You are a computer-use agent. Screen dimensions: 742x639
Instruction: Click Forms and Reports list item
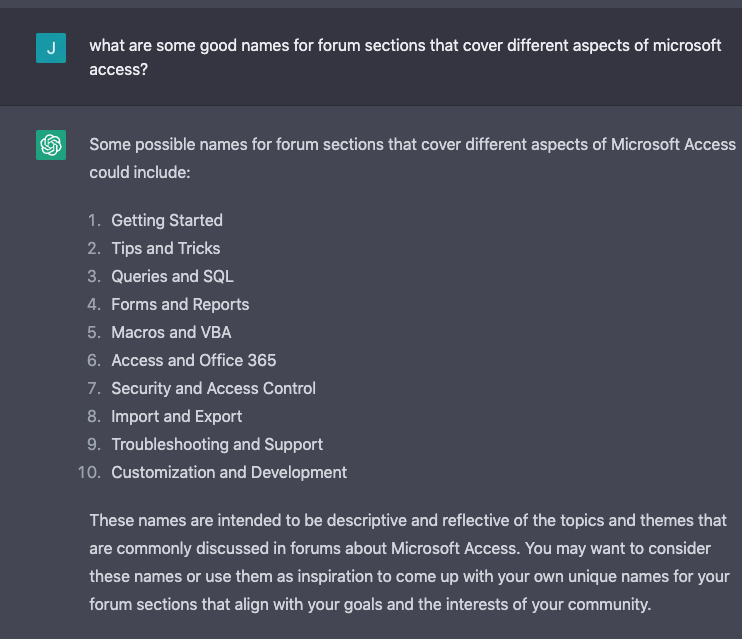tap(180, 304)
